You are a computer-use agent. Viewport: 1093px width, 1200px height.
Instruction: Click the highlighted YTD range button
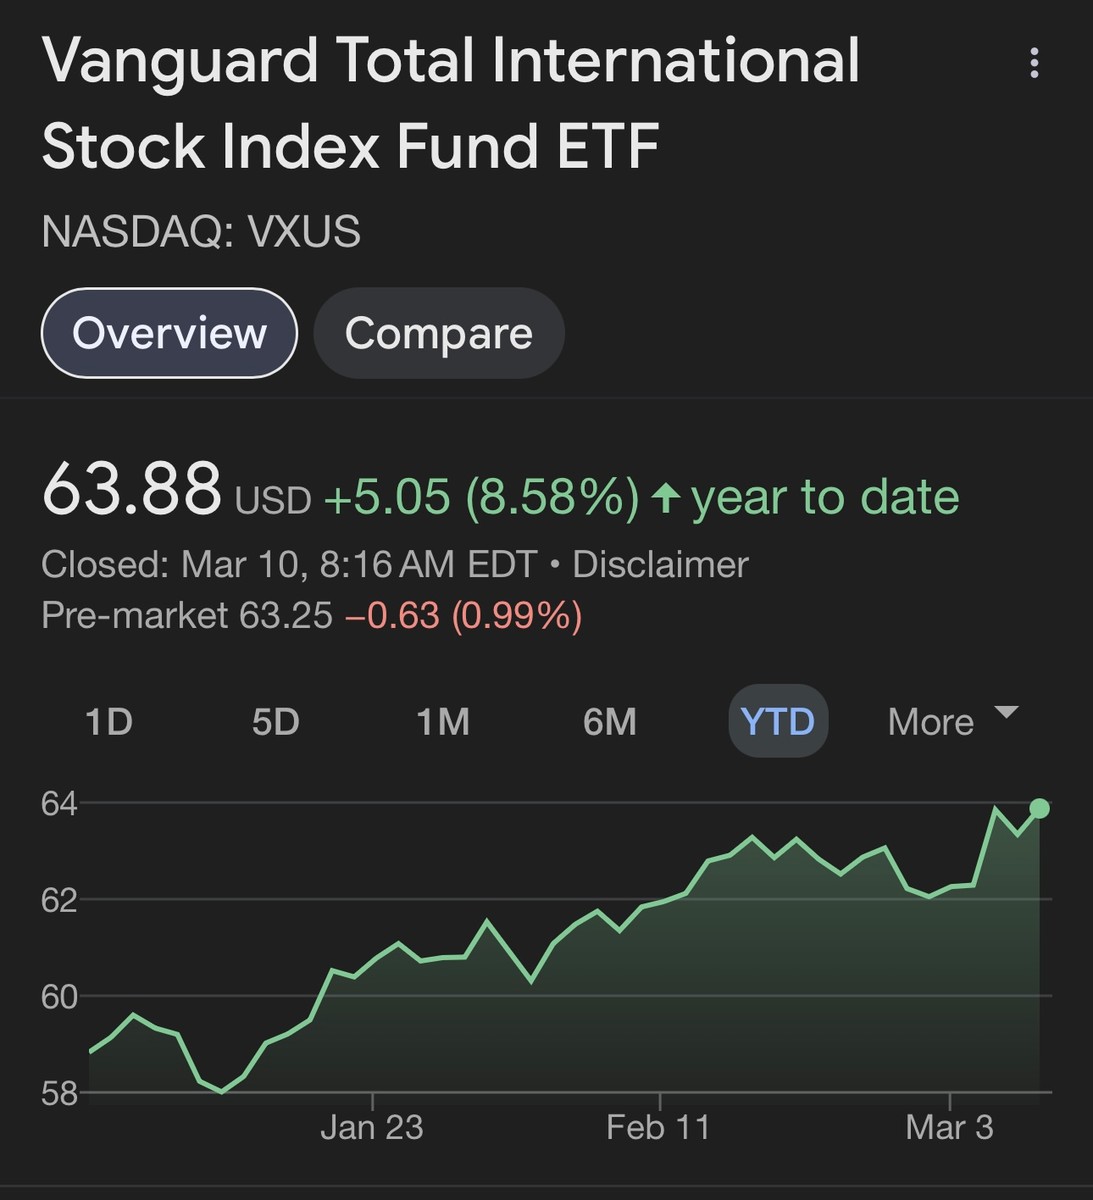(778, 721)
